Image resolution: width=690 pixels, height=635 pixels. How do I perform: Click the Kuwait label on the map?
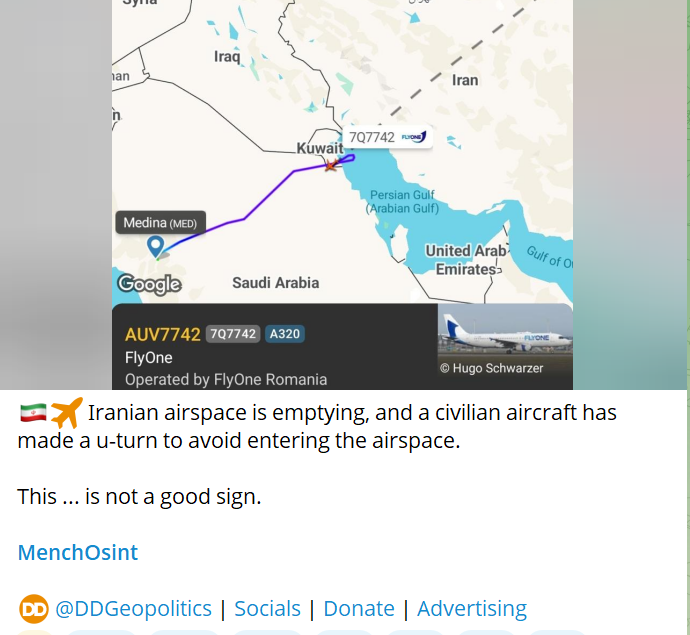tap(319, 148)
